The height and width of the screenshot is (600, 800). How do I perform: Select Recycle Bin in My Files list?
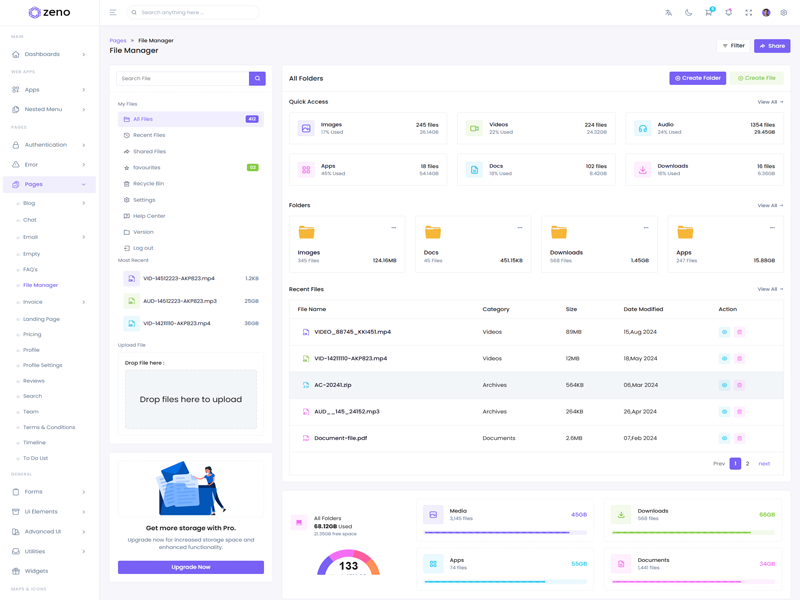click(x=148, y=184)
